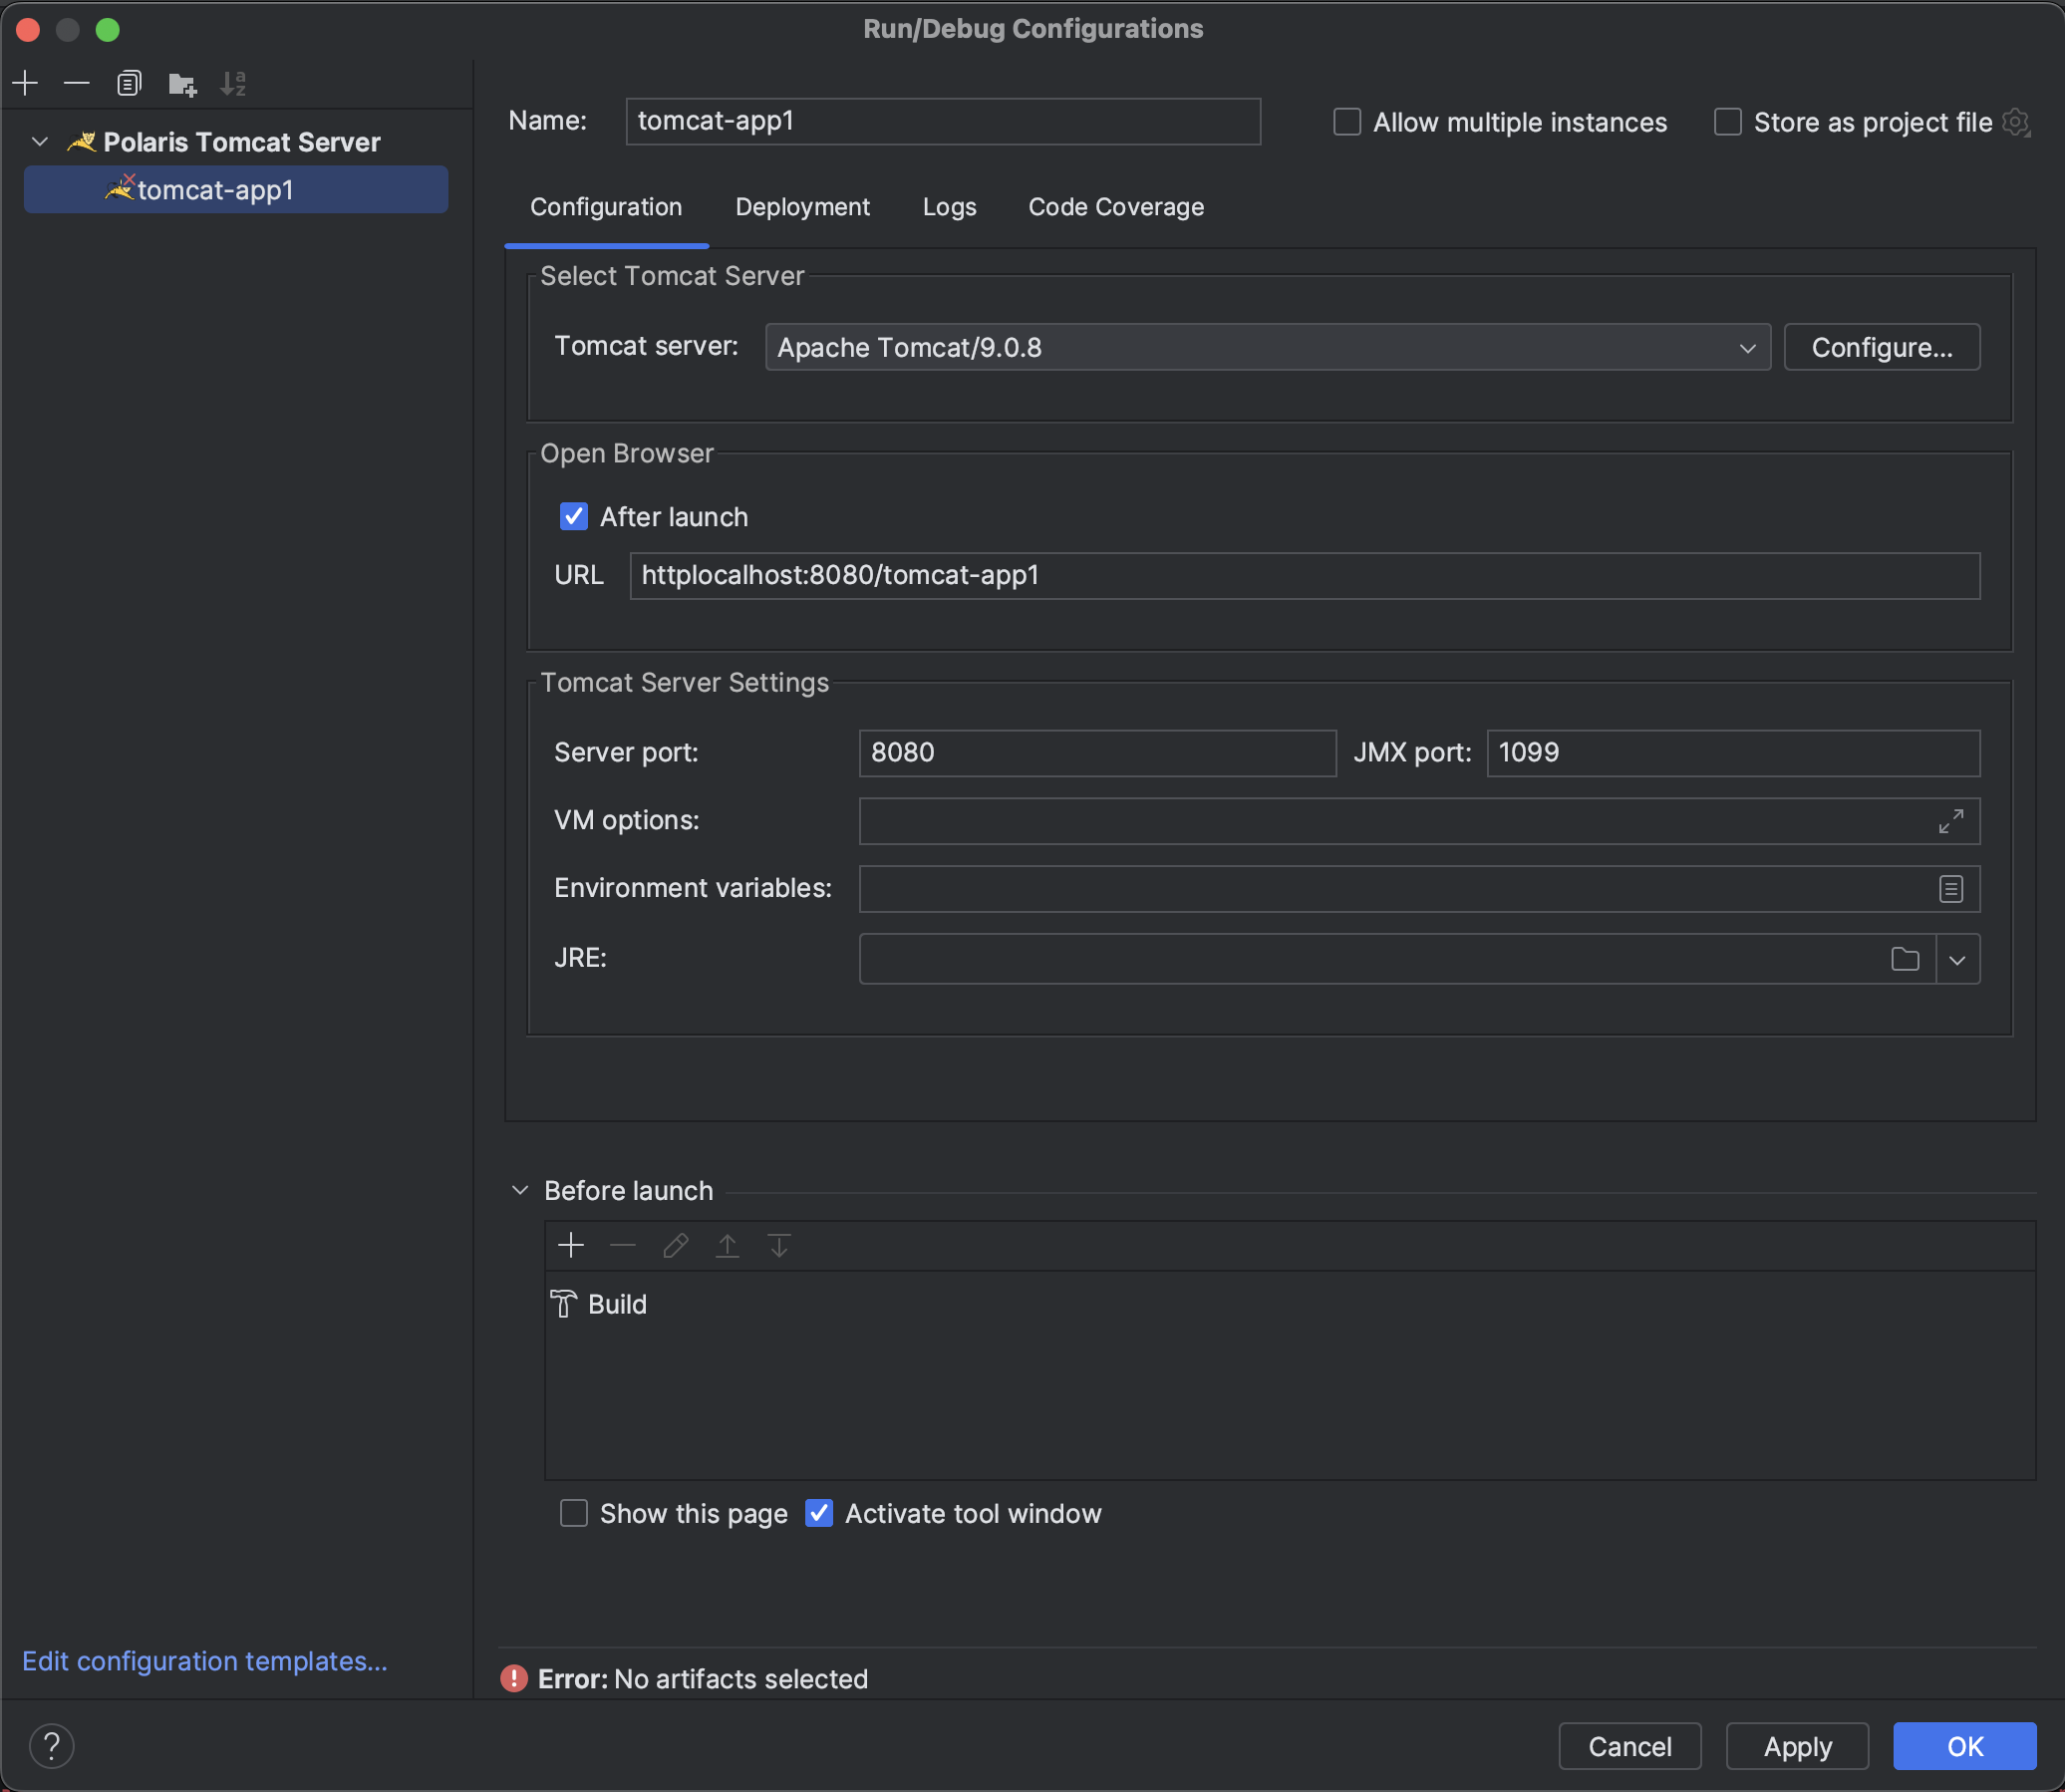Image resolution: width=2065 pixels, height=1792 pixels.
Task: Click Add New Configuration plus icon
Action: coord(25,83)
